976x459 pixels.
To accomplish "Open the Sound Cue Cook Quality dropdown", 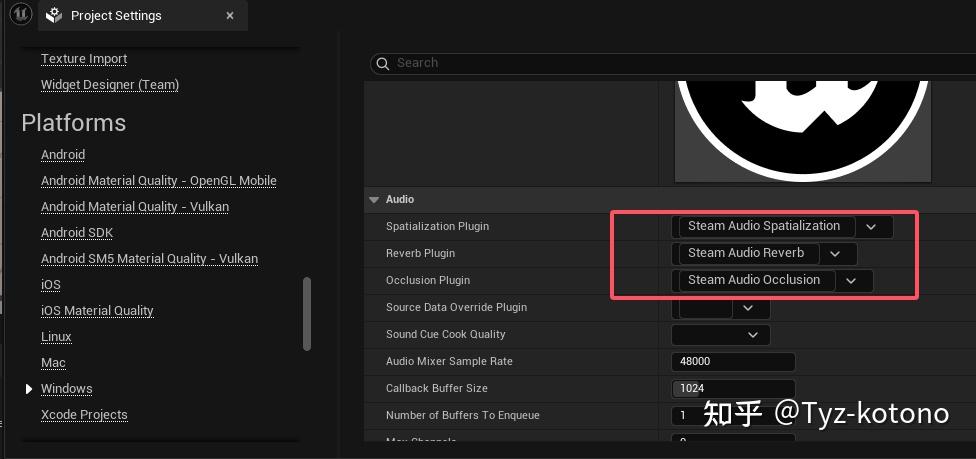I will (721, 335).
